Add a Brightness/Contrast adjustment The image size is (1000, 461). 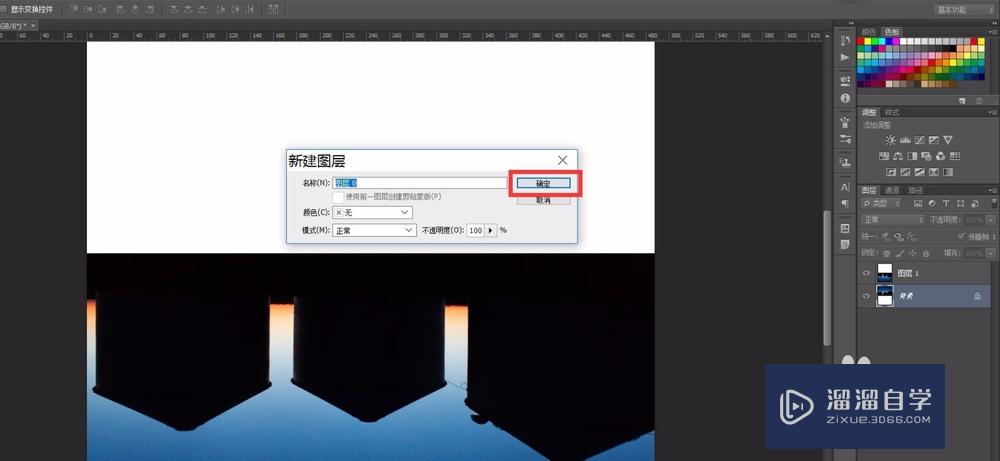click(890, 140)
